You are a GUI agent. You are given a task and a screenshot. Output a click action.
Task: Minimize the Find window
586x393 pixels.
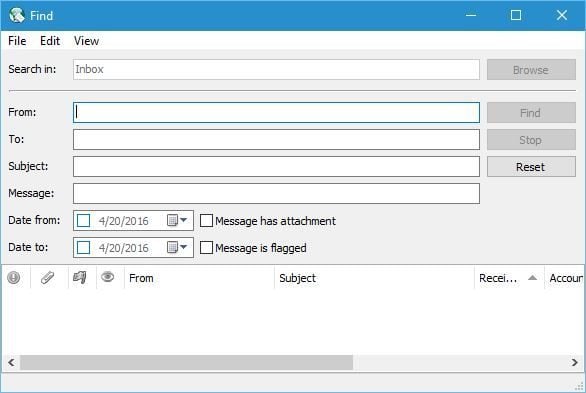click(471, 15)
